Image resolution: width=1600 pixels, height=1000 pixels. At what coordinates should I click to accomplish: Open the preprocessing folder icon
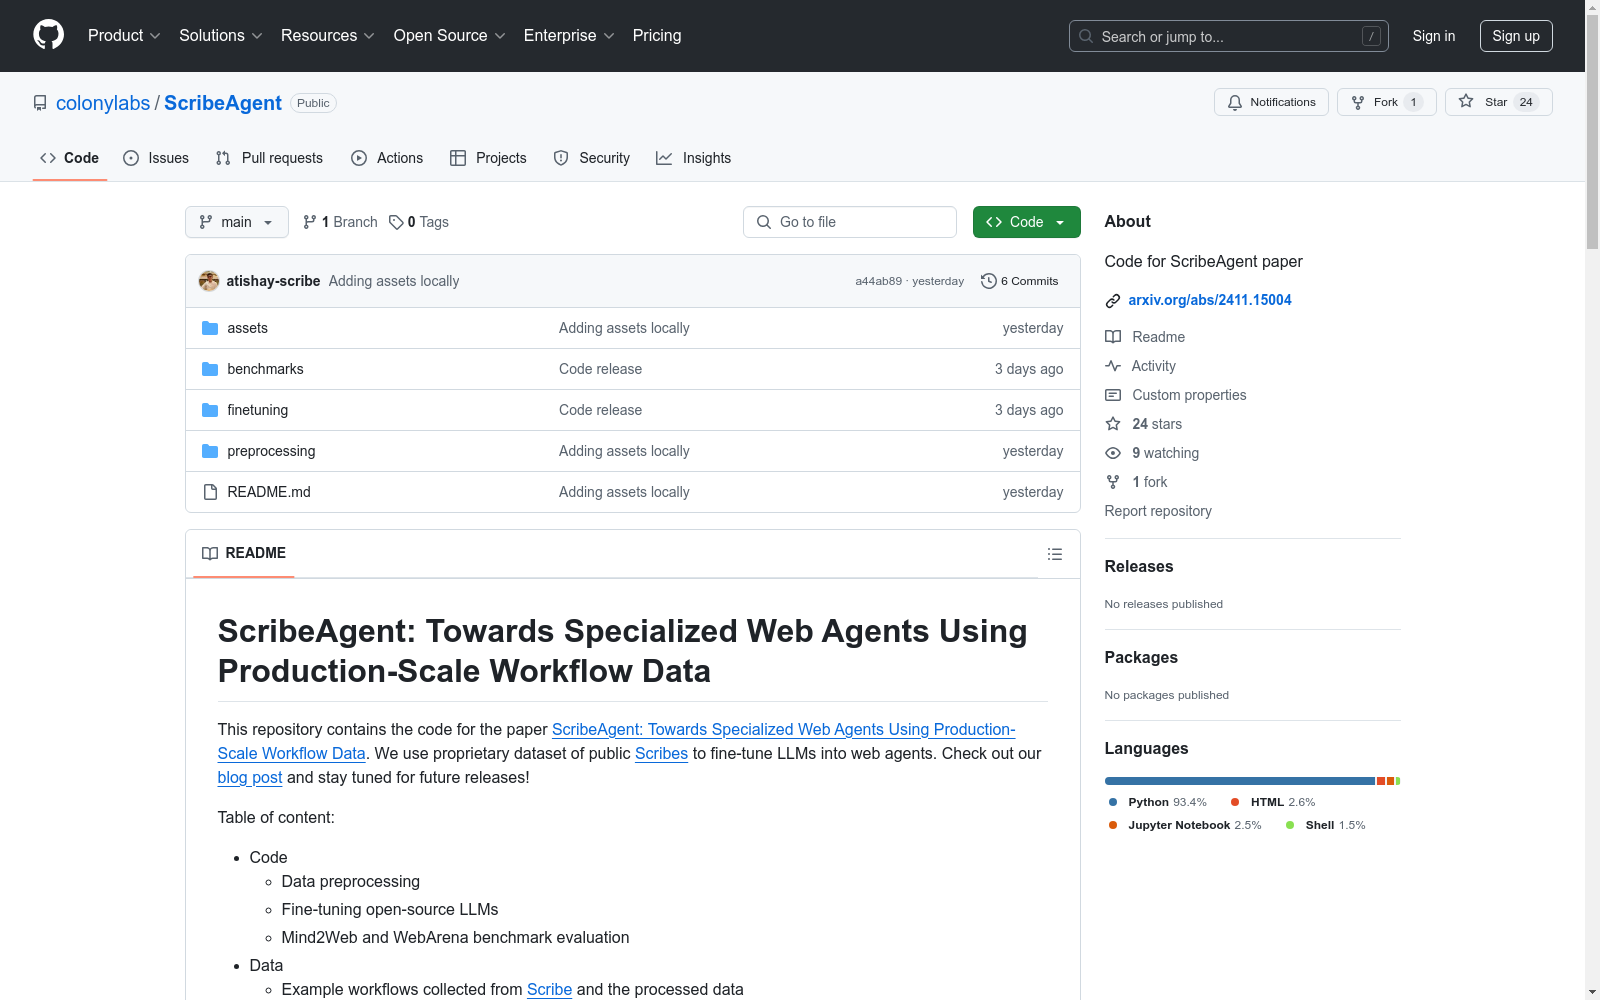210,451
